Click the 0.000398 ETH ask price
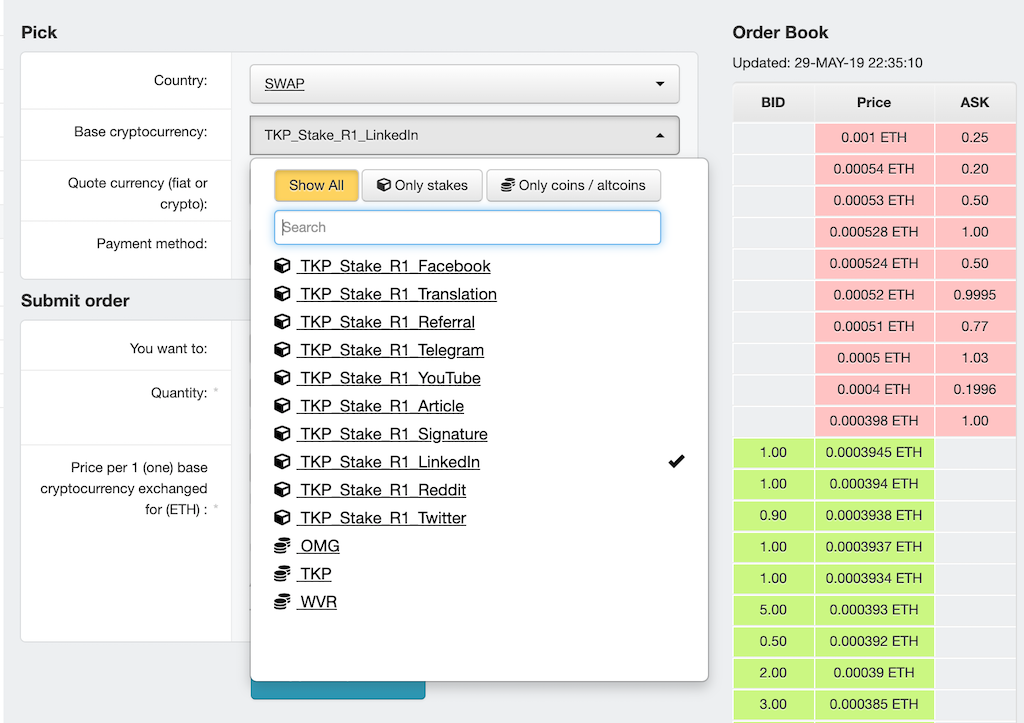 [x=874, y=421]
